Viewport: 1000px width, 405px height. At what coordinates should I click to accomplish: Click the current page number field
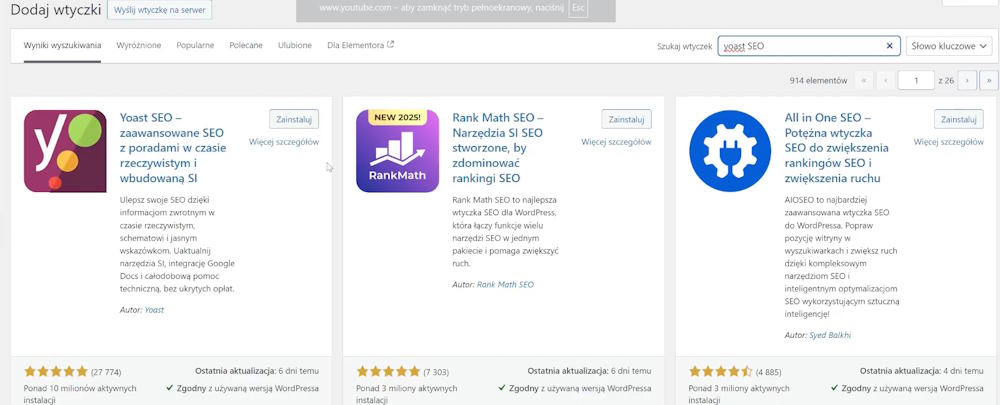(916, 80)
